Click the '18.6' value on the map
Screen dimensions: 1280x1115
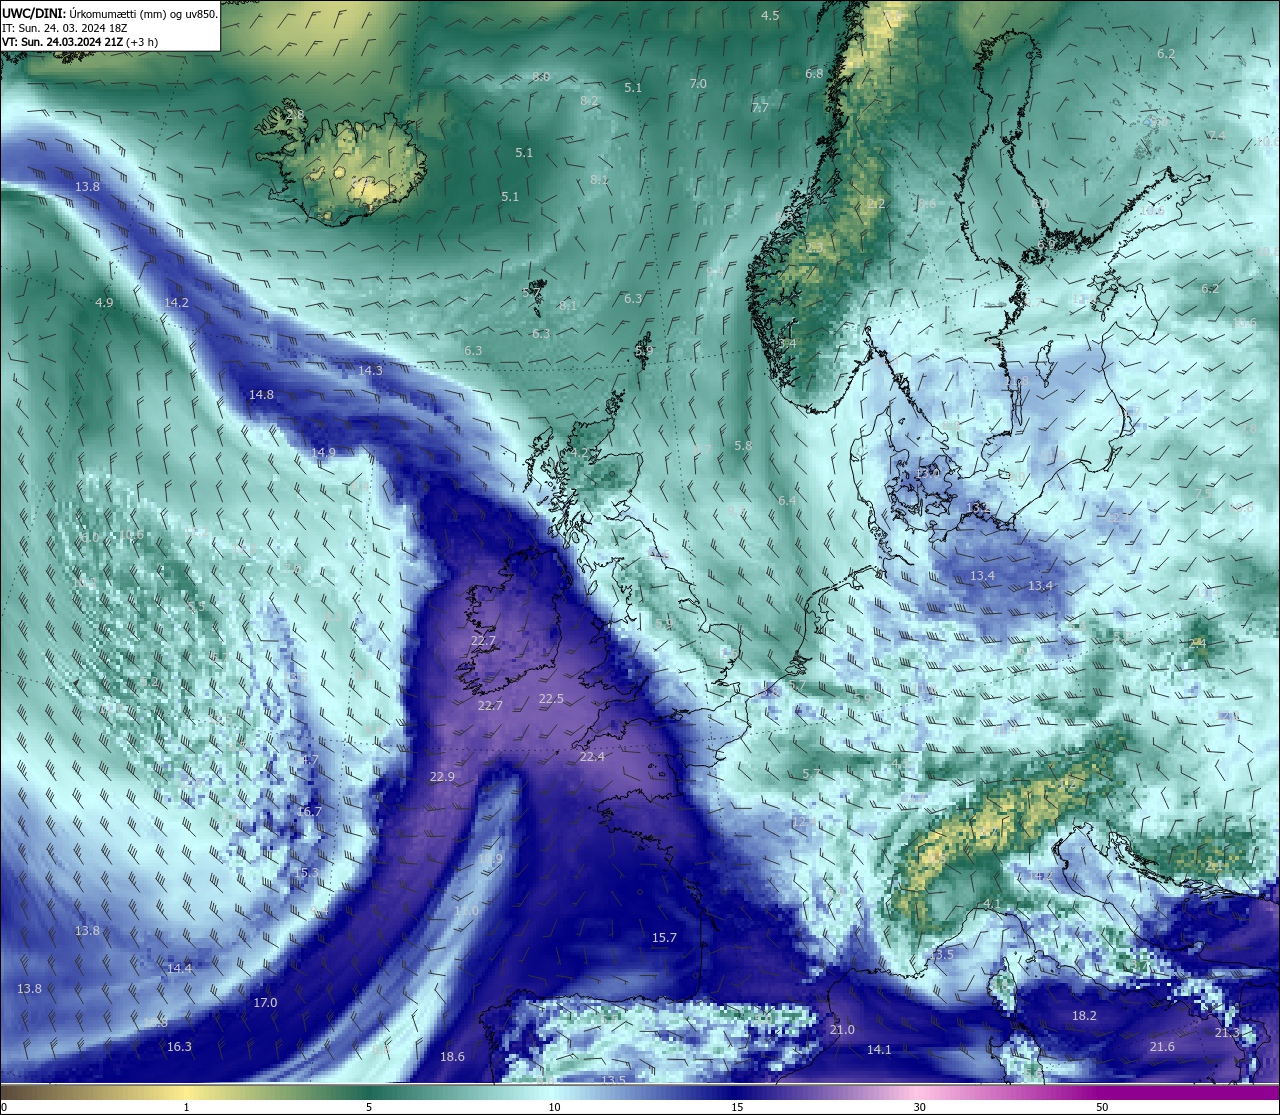[452, 1057]
